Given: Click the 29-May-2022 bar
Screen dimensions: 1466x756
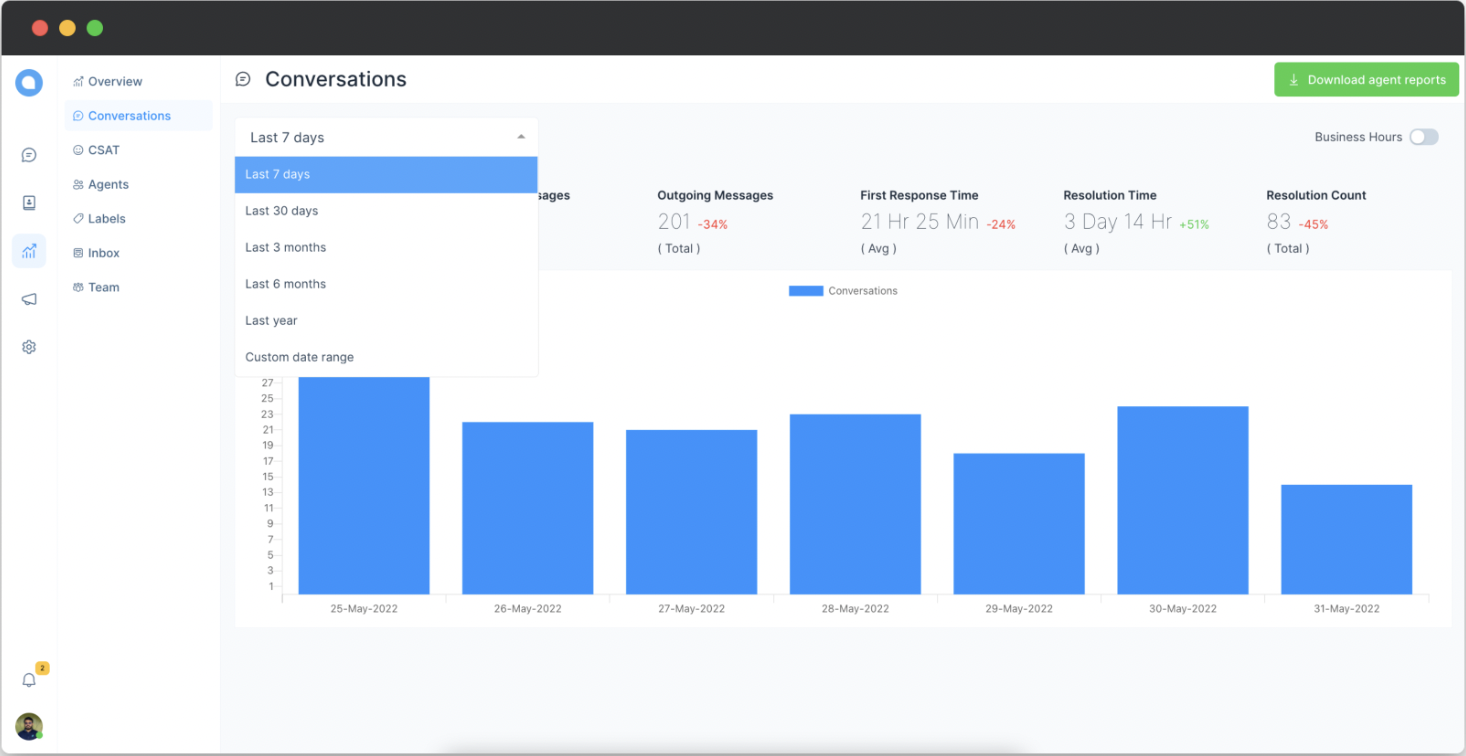Looking at the screenshot, I should pos(1019,524).
